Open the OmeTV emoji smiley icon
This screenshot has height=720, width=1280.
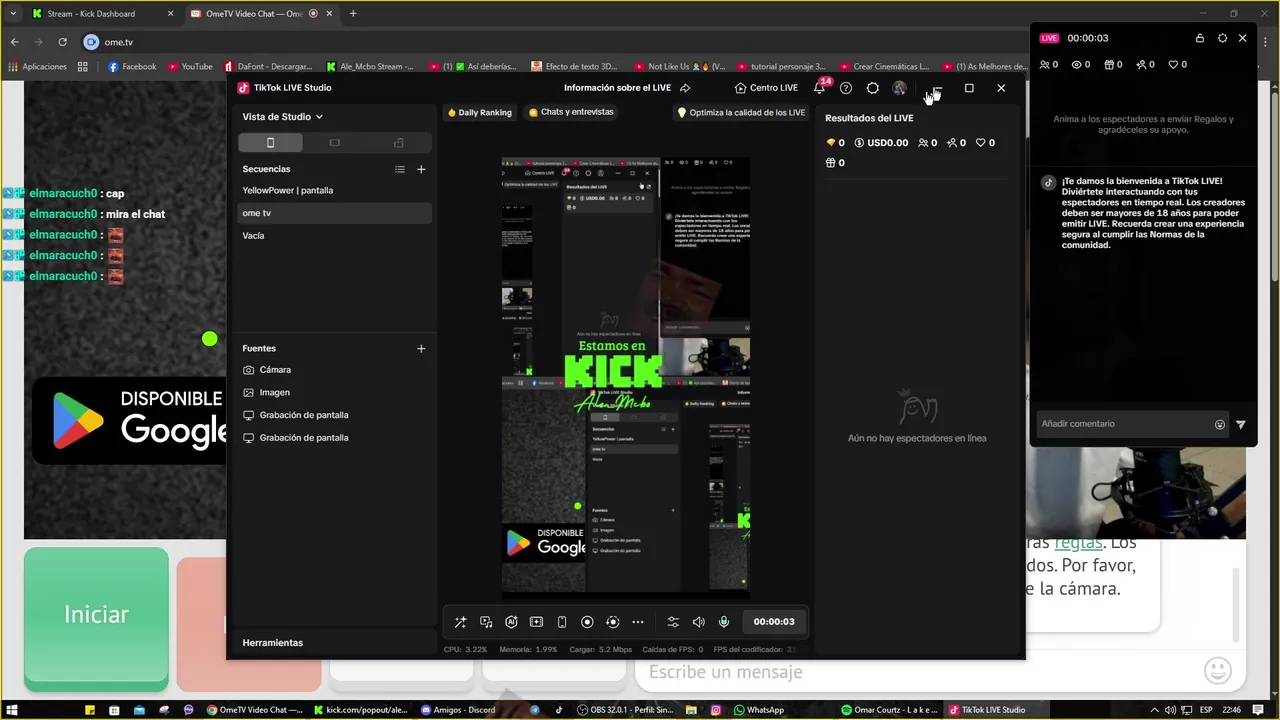1217,670
